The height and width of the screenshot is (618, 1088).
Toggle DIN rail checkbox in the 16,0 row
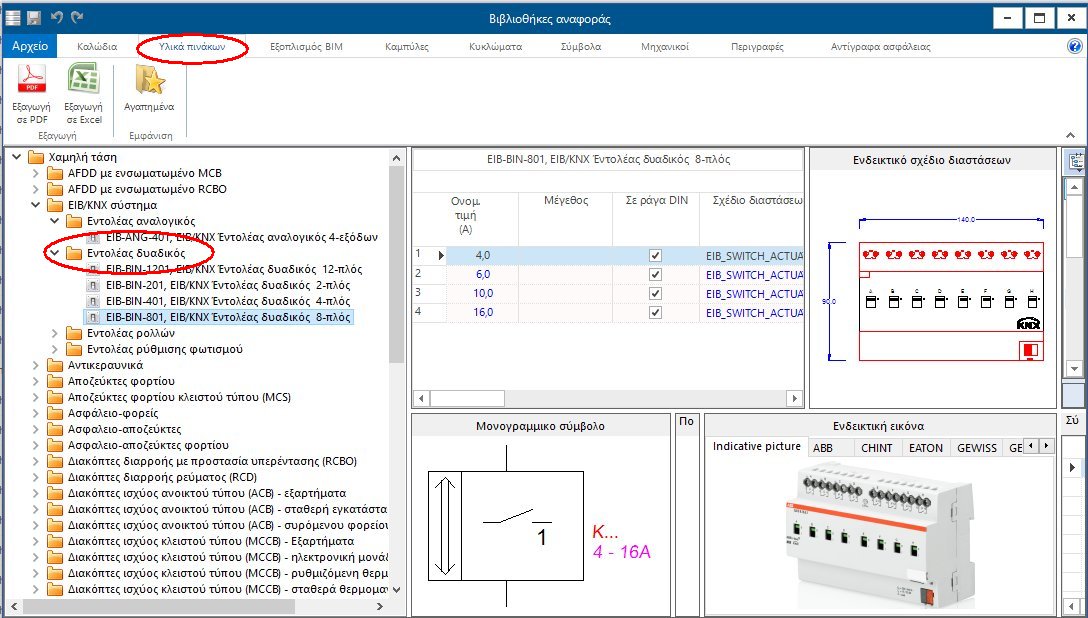(655, 312)
